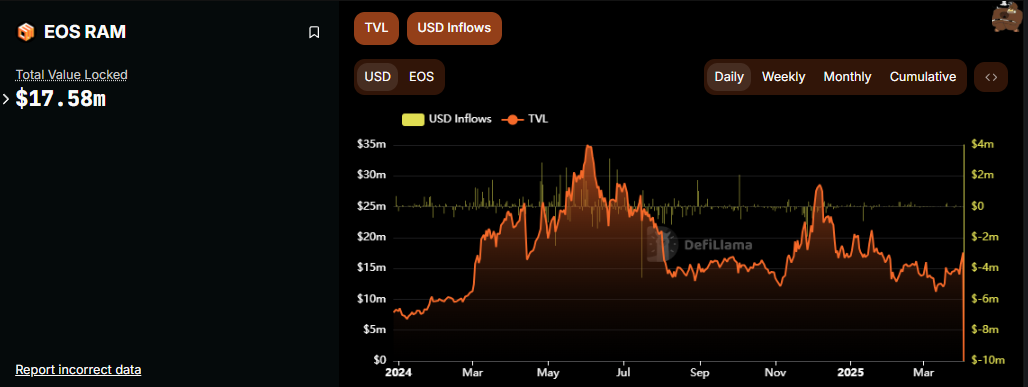Switch denomination to EOS
The width and height of the screenshot is (1028, 387).
coord(422,77)
